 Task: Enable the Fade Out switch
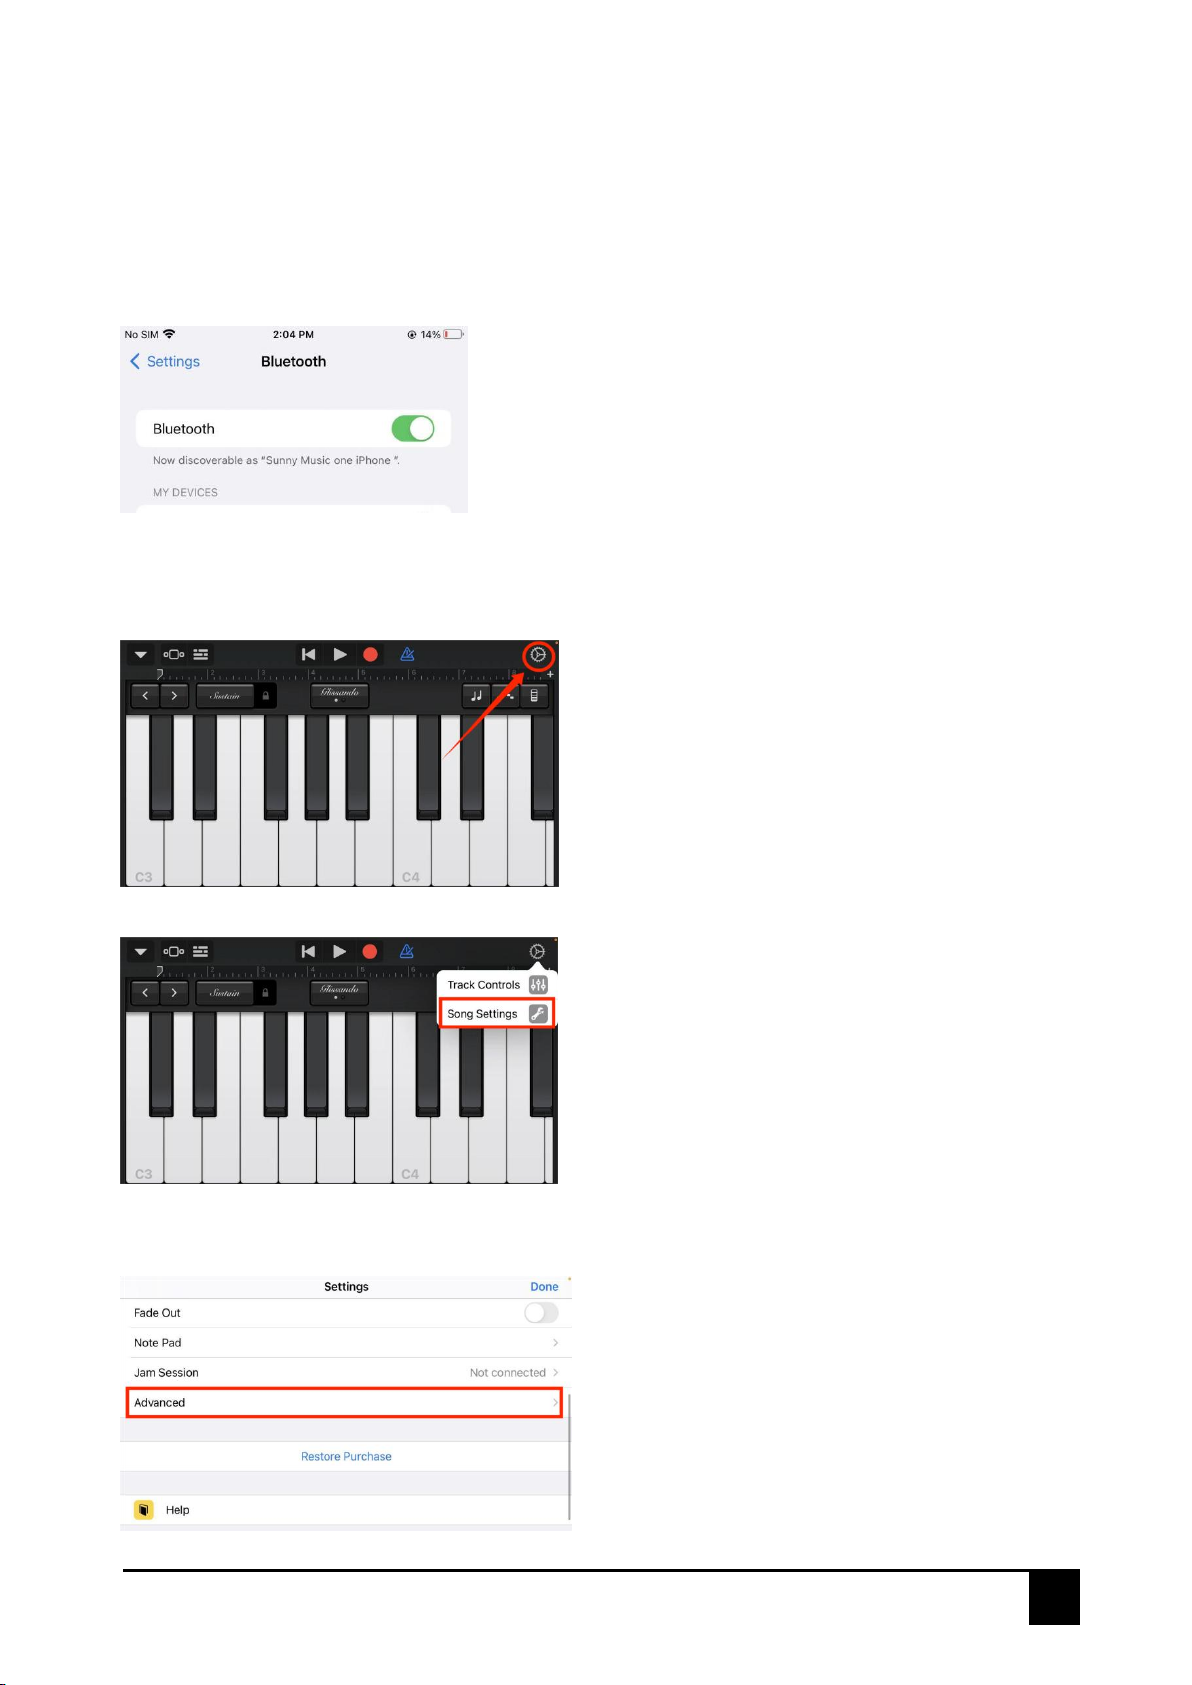point(541,1313)
